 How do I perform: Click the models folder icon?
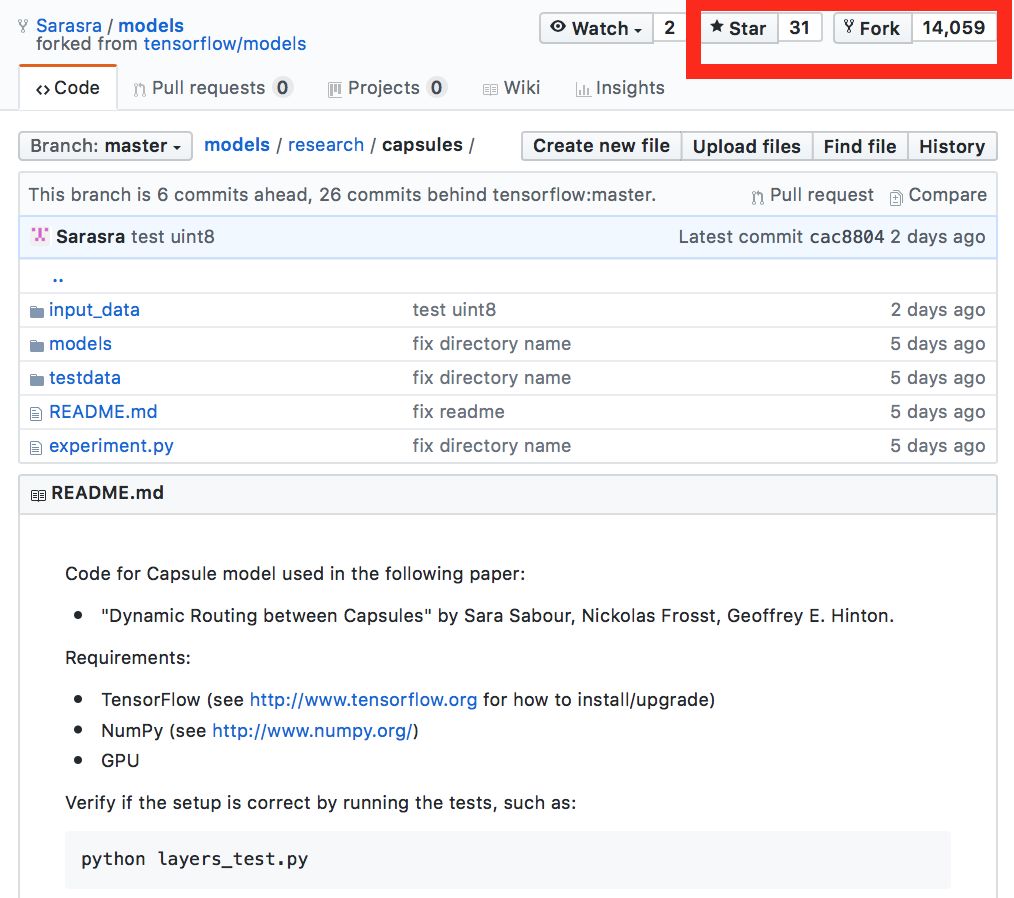(x=37, y=345)
